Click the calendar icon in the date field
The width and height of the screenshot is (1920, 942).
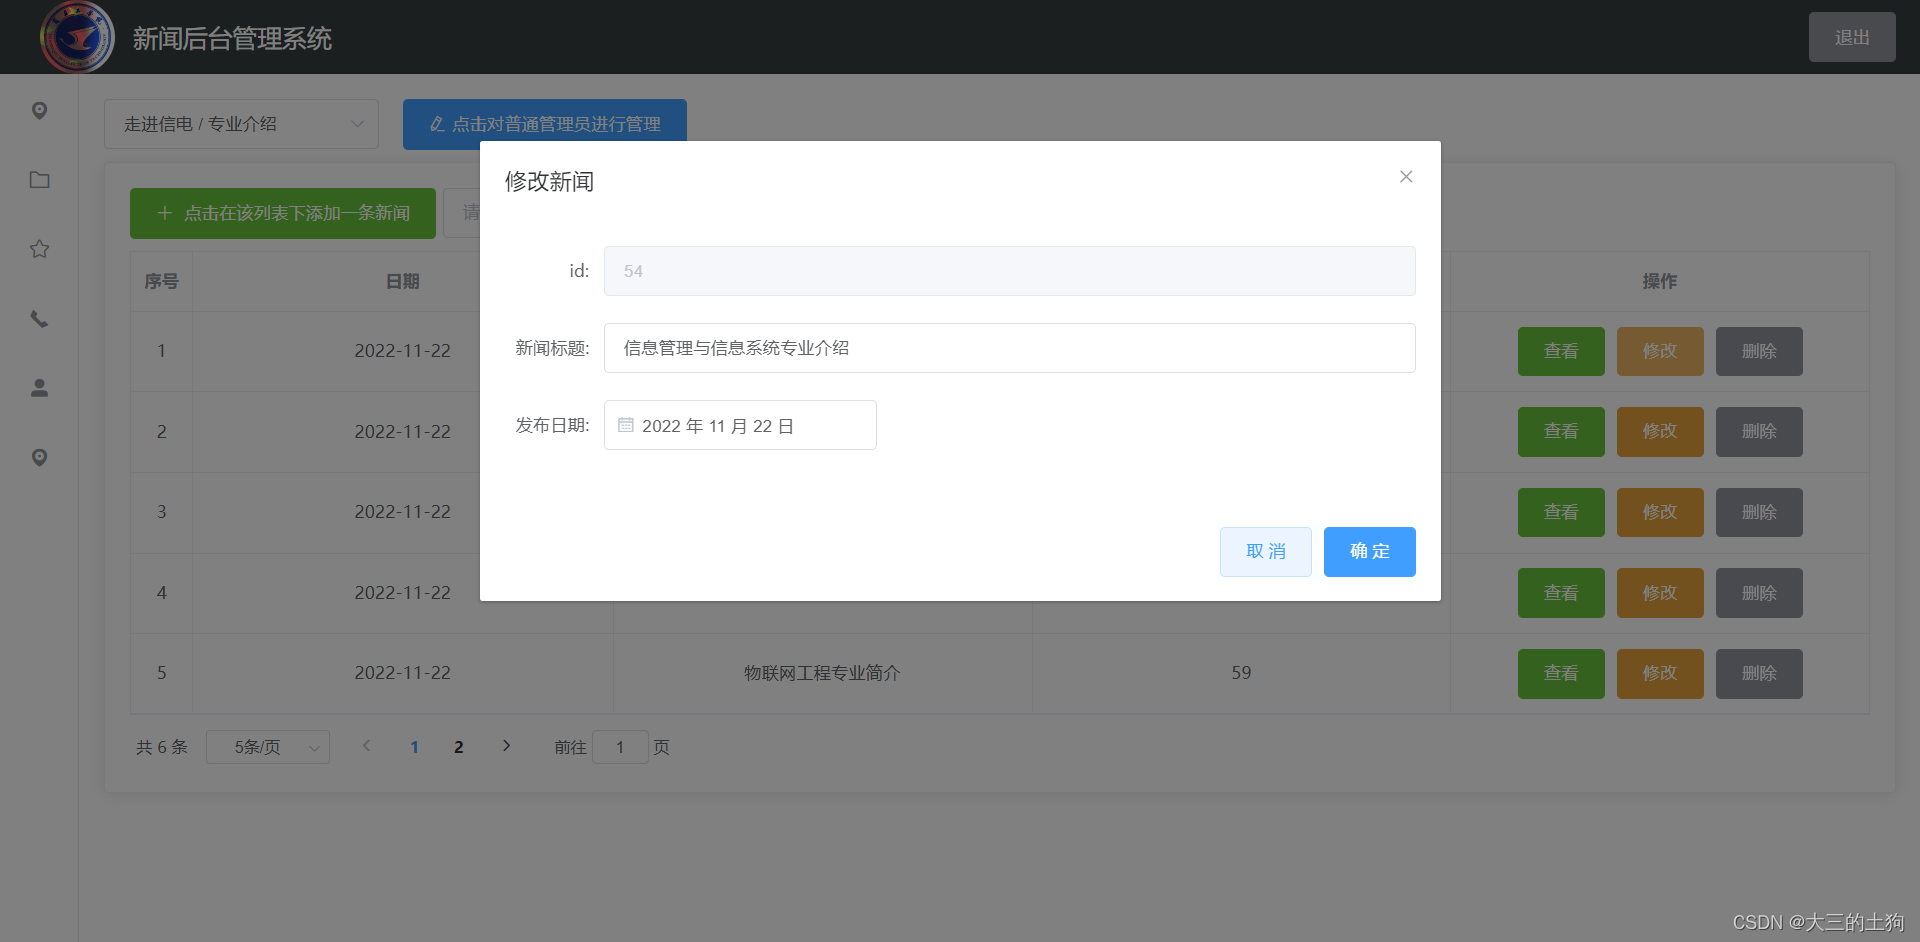point(626,424)
